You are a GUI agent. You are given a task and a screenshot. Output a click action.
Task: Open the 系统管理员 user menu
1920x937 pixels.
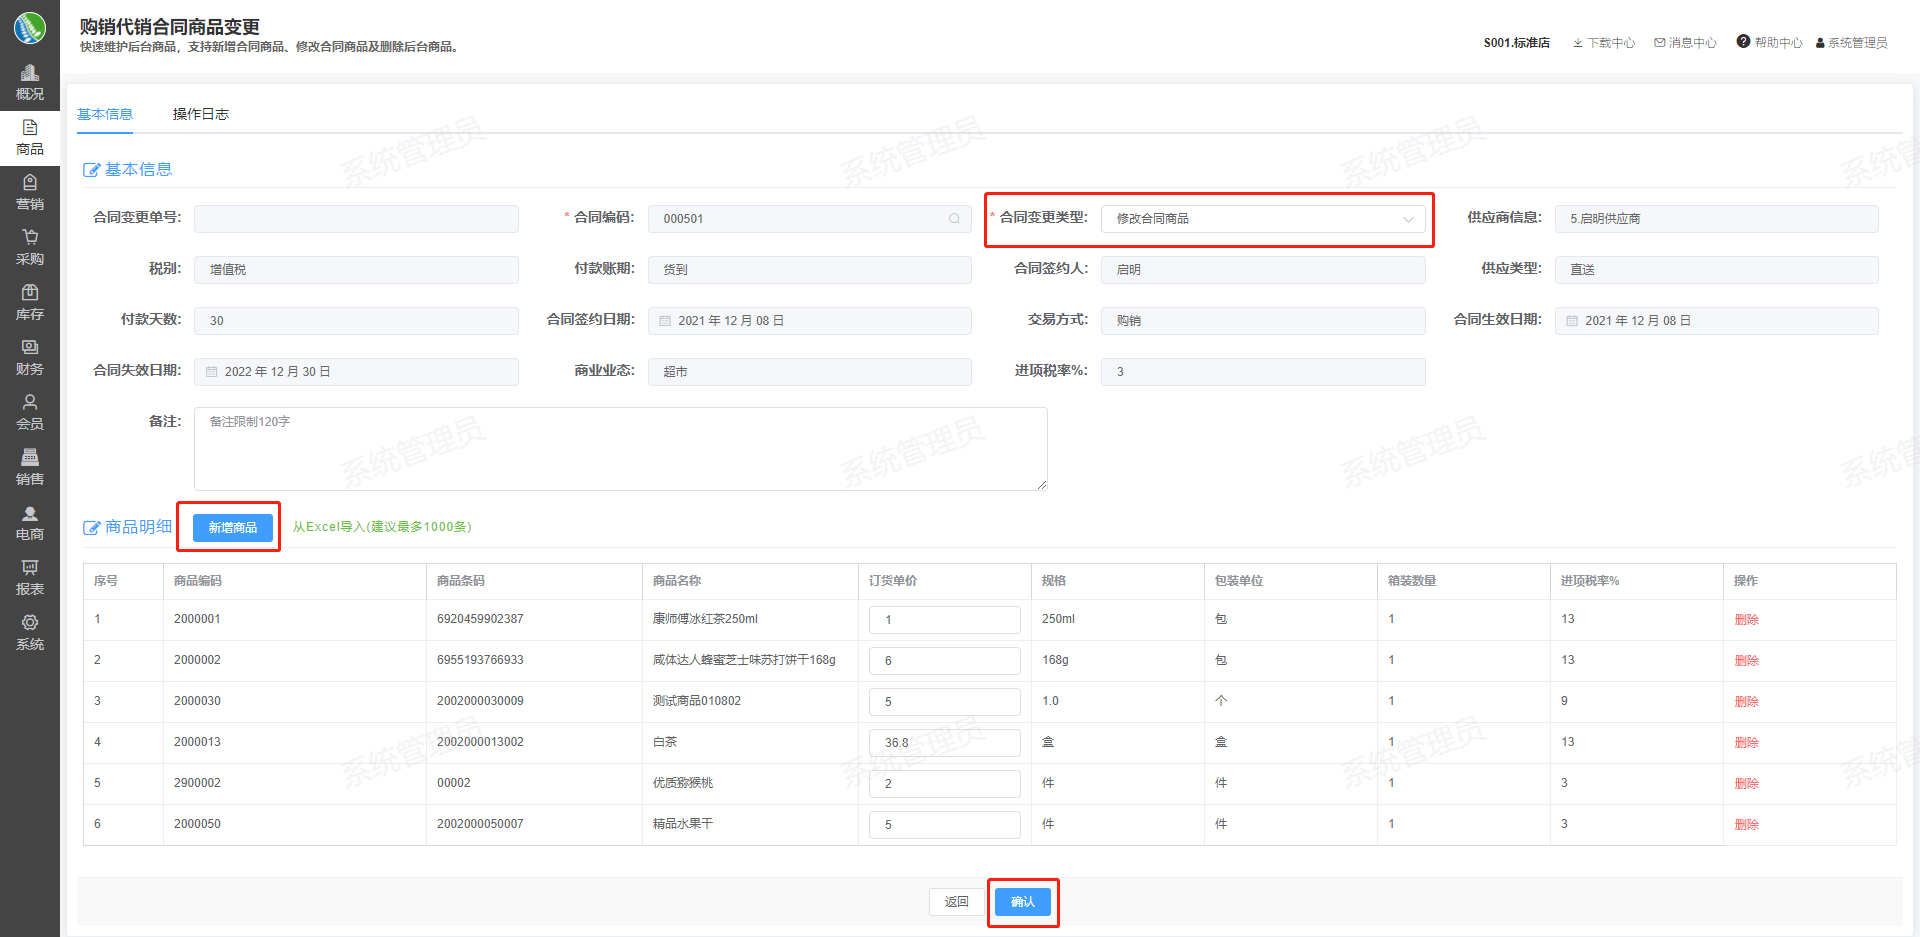click(1852, 43)
